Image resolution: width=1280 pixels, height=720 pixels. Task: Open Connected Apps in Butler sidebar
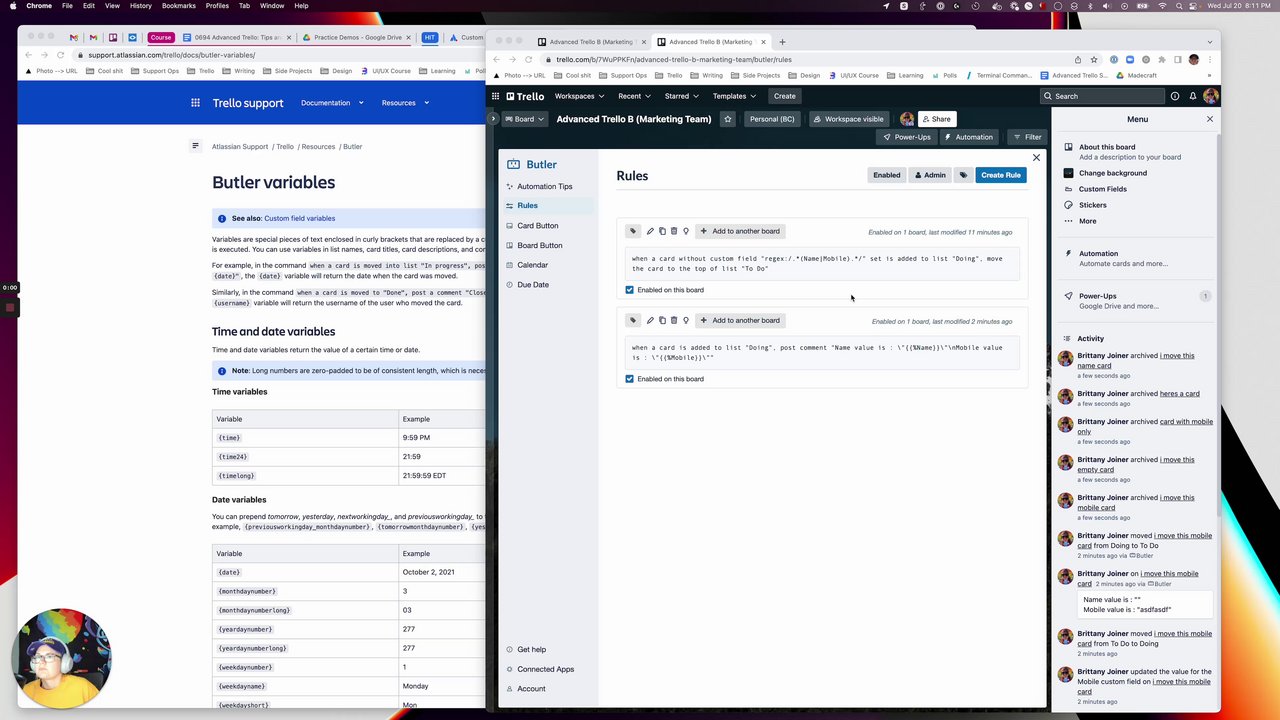click(545, 669)
